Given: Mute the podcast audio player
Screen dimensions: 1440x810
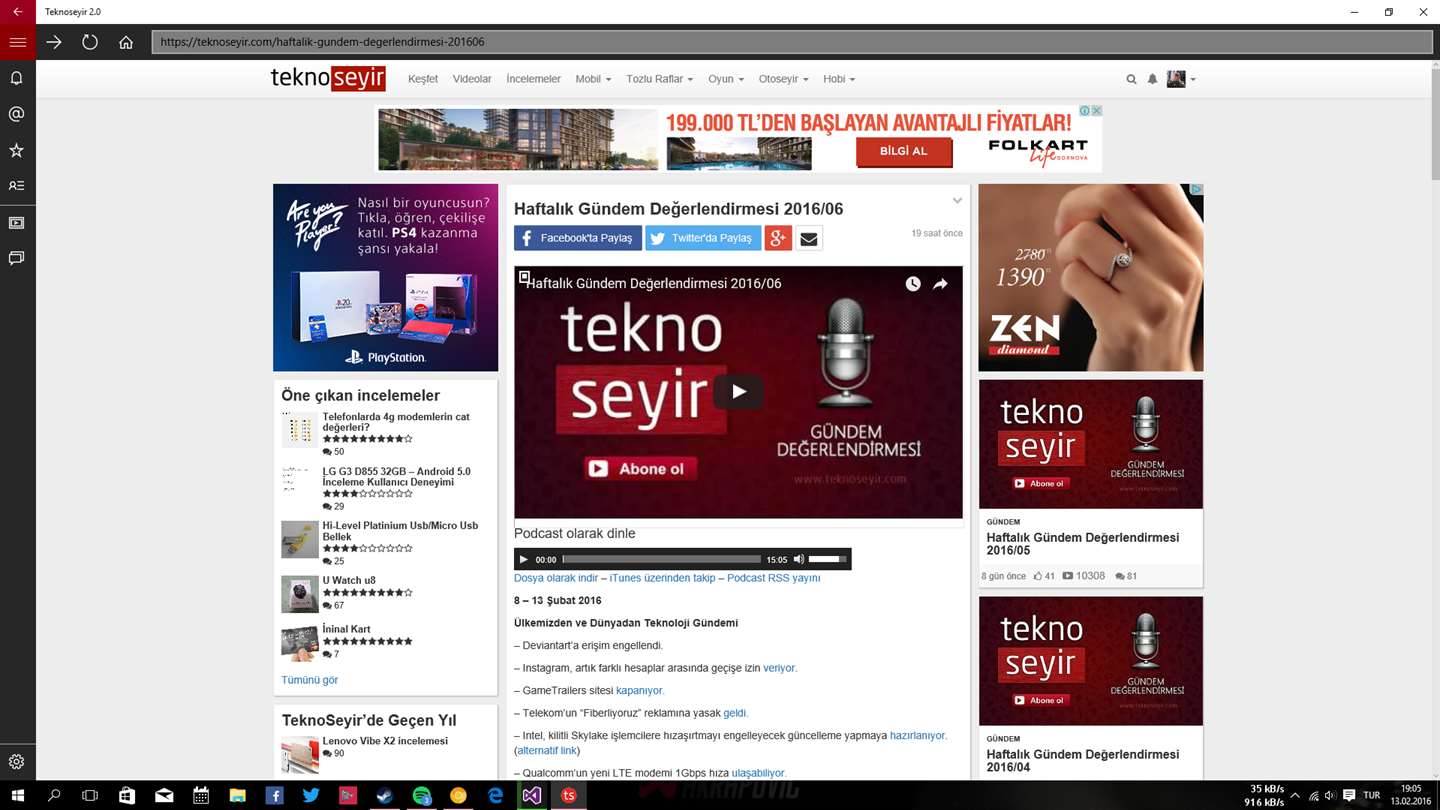Looking at the screenshot, I should 798,559.
